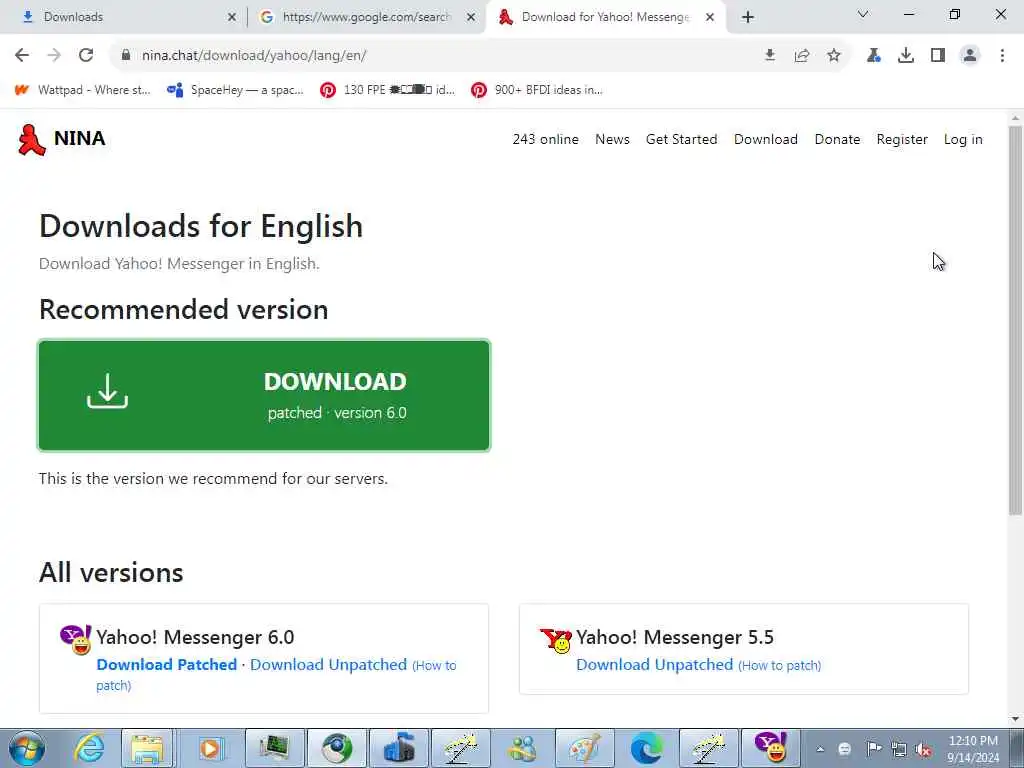Click the Yahoo! Messenger 5.5 heading
This screenshot has width=1024, height=768.
[675, 637]
